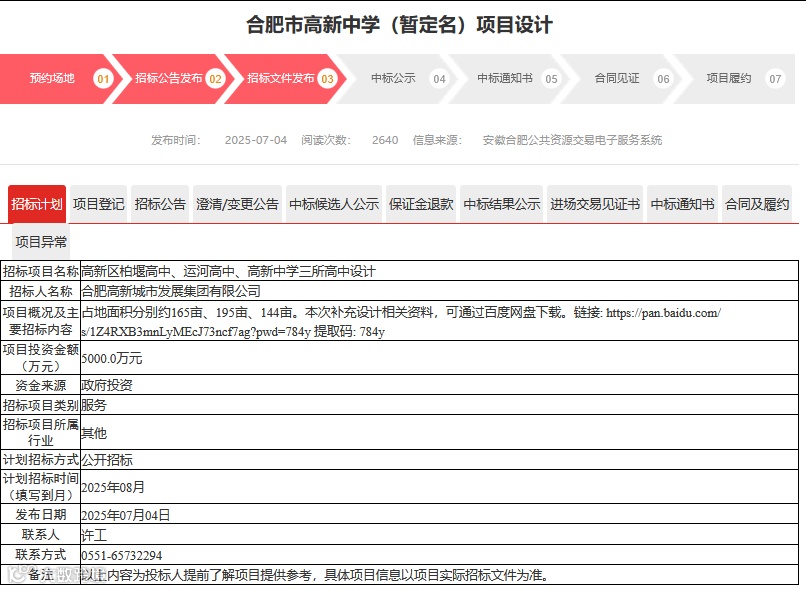The width and height of the screenshot is (806, 590).
Task: Click the 发布日期 row label
Action: (x=41, y=514)
